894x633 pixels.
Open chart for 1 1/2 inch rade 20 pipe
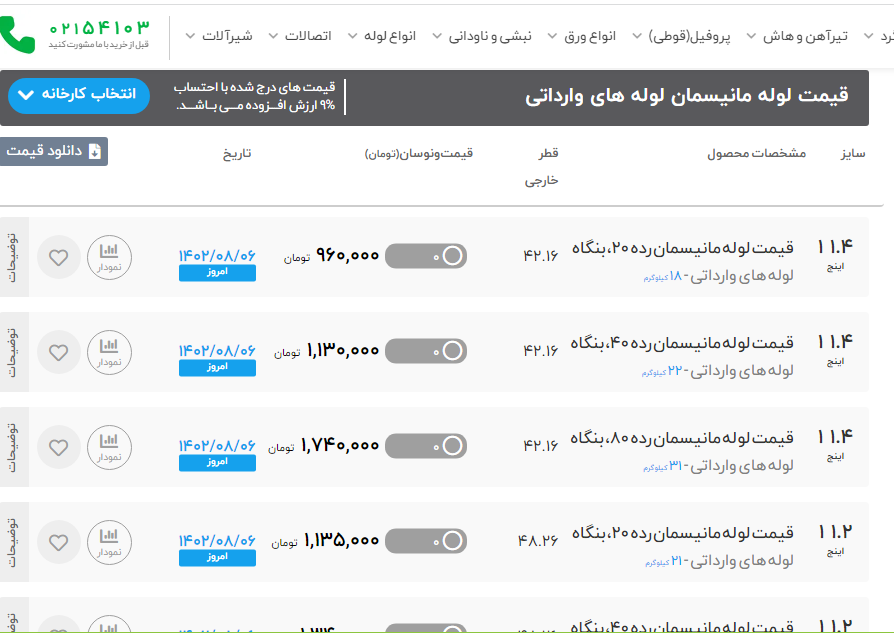(109, 542)
